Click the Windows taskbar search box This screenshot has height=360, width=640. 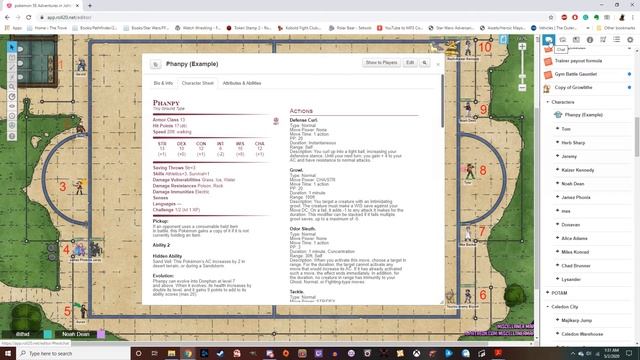(x=73, y=353)
